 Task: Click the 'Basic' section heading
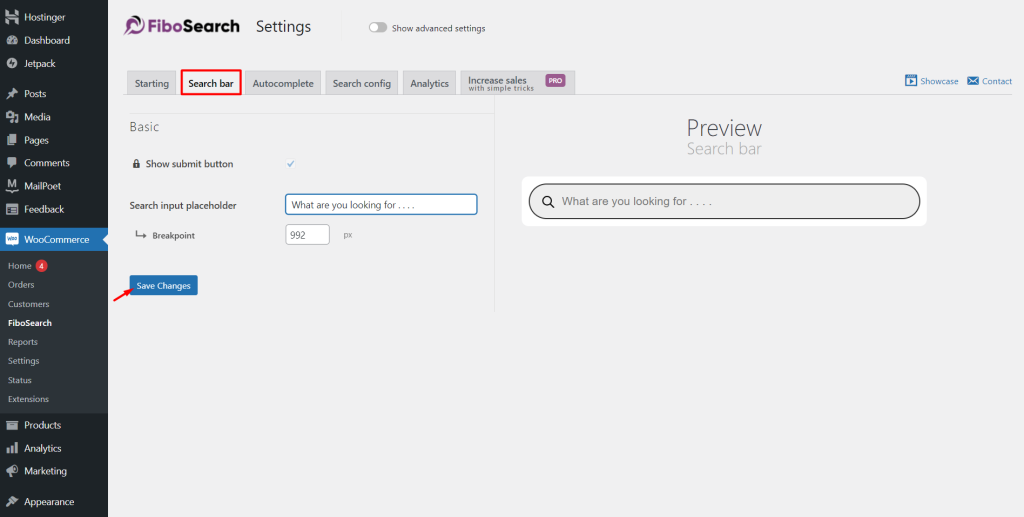point(144,127)
